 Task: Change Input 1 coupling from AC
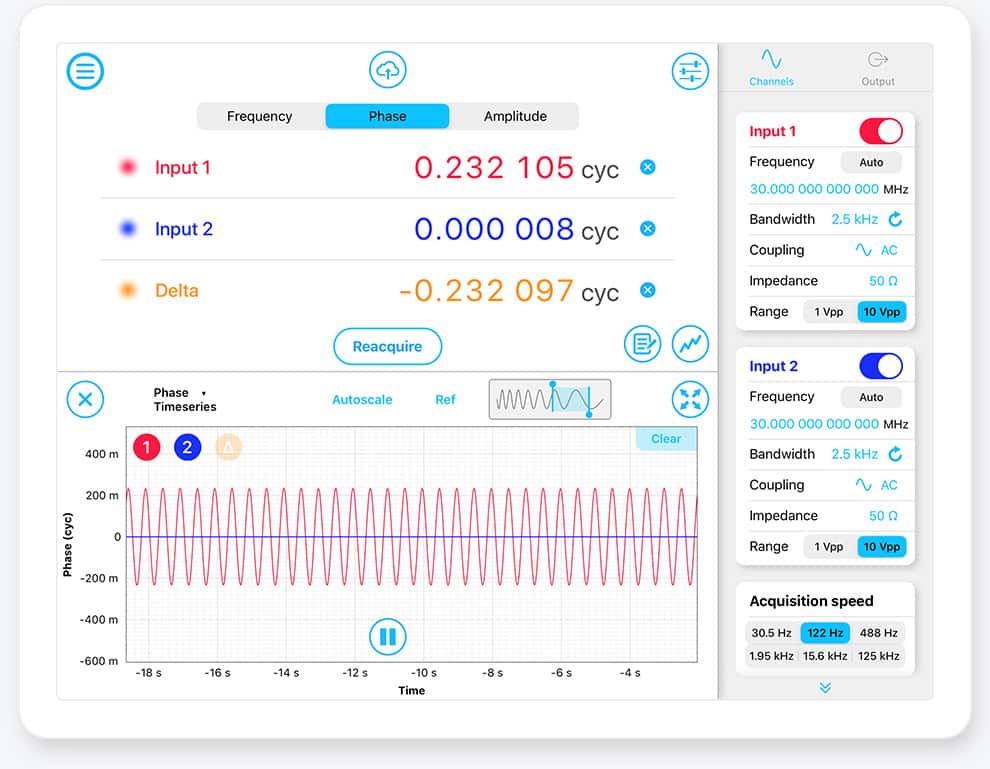(x=876, y=250)
